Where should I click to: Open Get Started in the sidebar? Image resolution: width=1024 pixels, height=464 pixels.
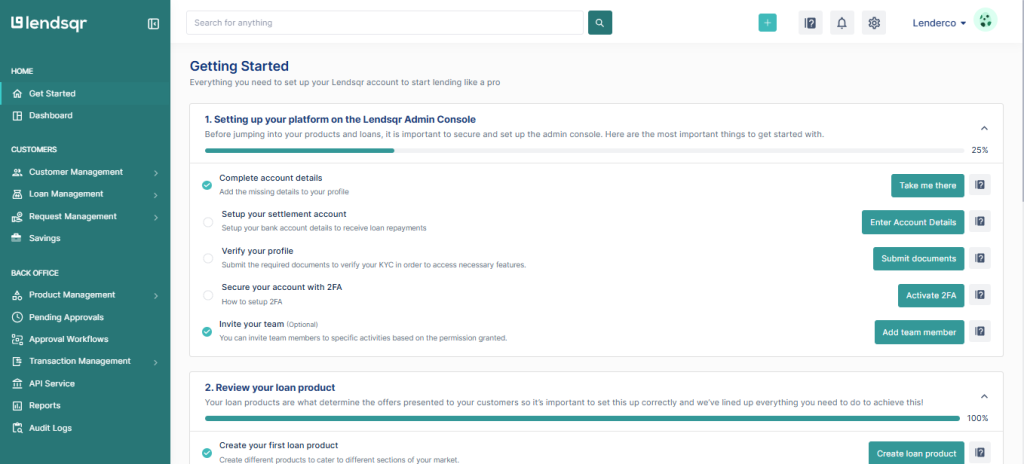tap(85, 93)
